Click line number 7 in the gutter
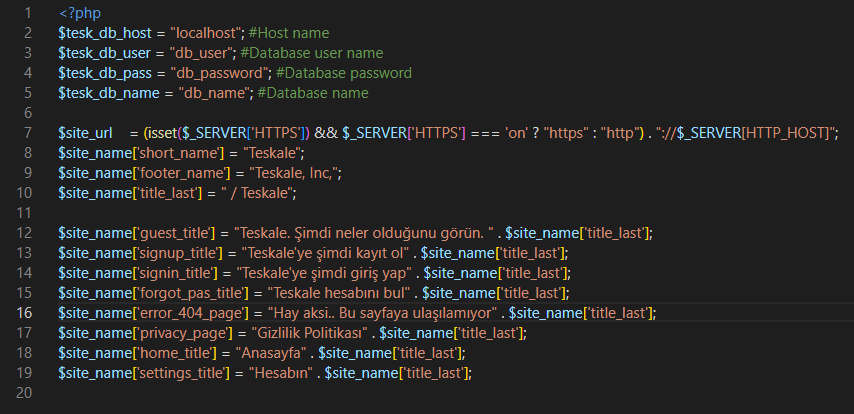This screenshot has width=854, height=414. [26, 134]
